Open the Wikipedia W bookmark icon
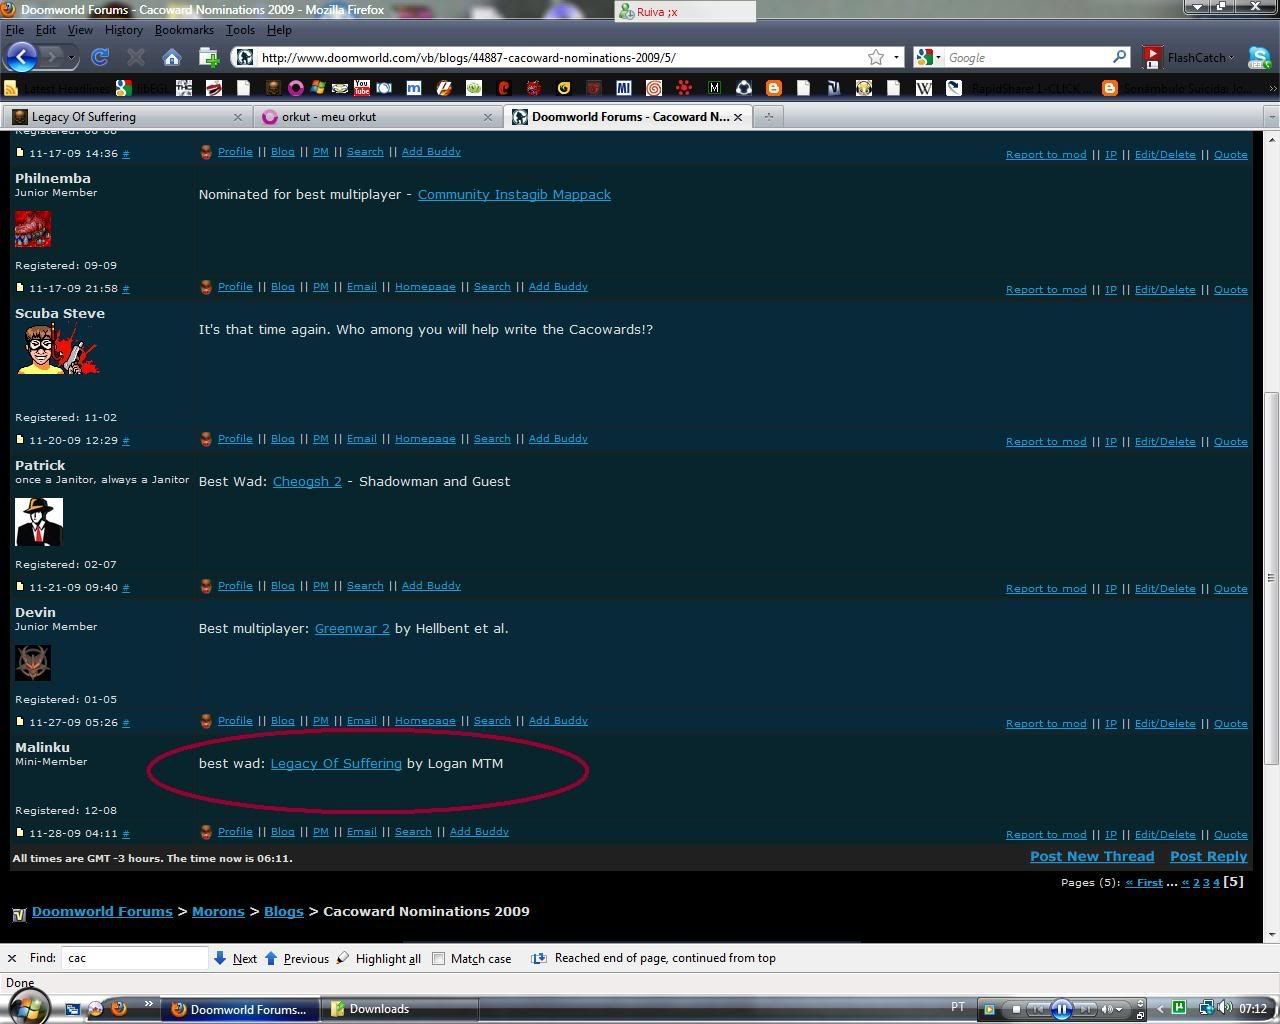 pos(923,88)
